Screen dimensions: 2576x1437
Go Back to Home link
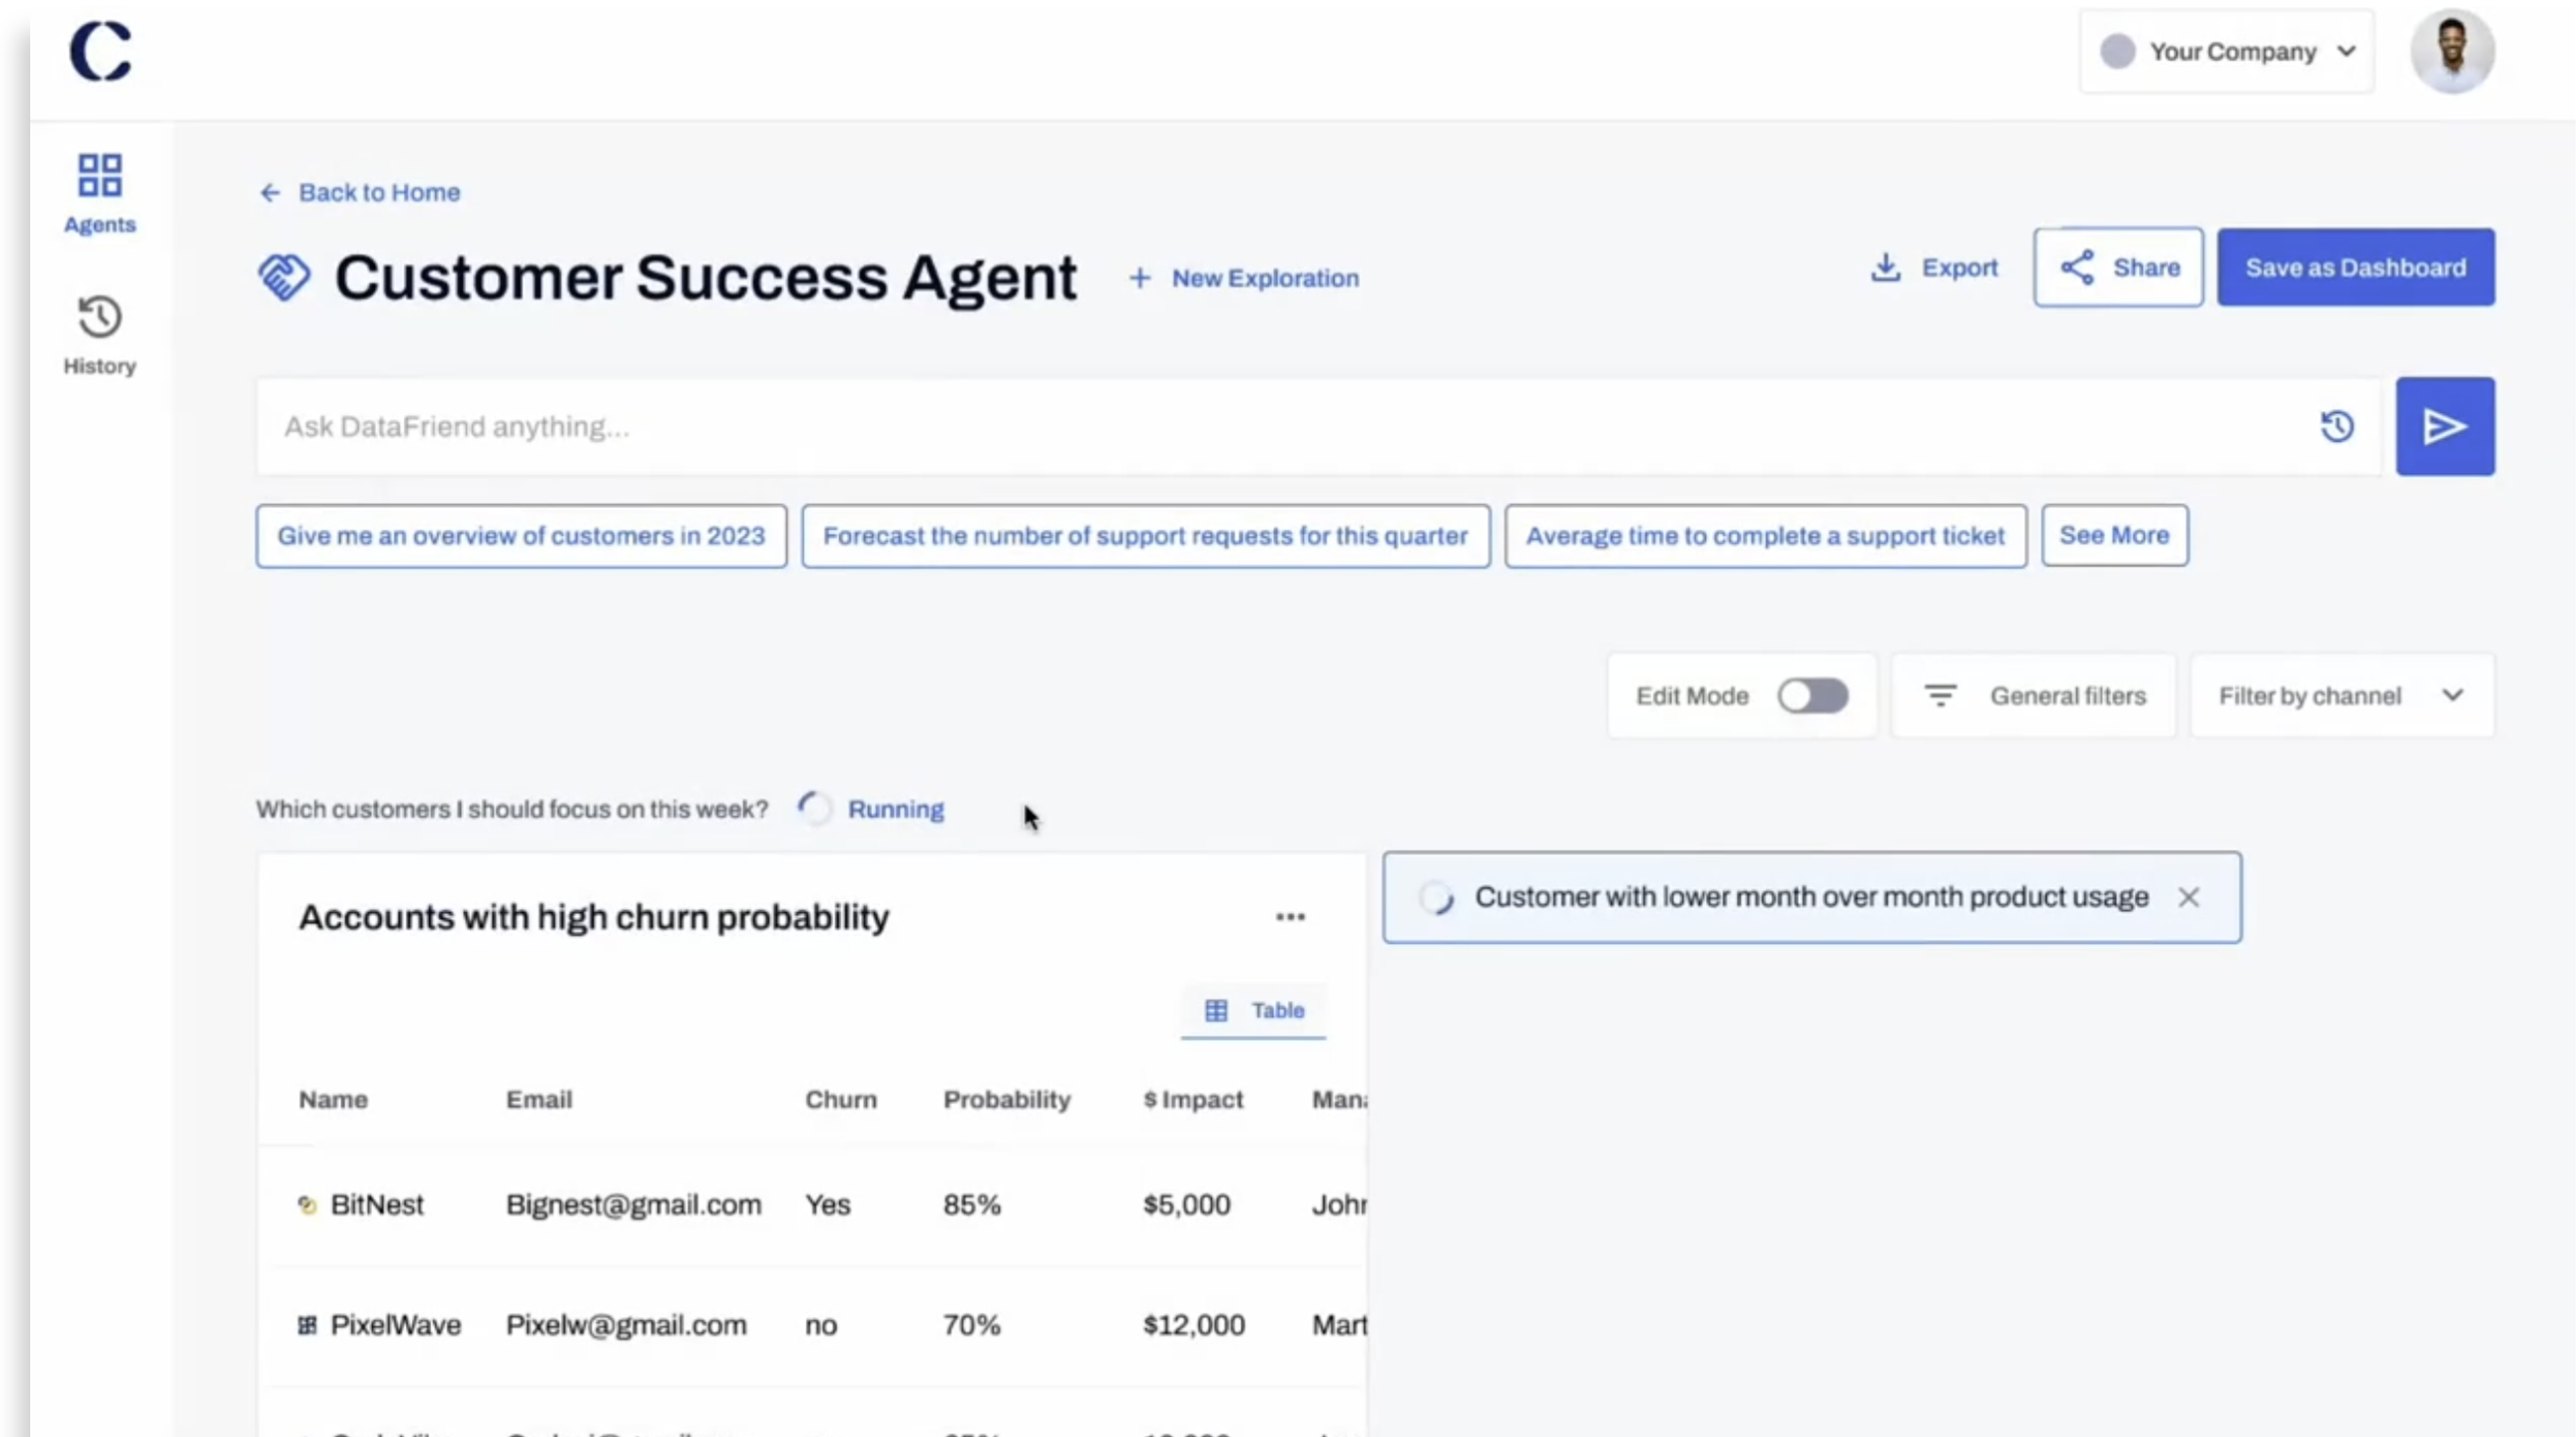360,192
